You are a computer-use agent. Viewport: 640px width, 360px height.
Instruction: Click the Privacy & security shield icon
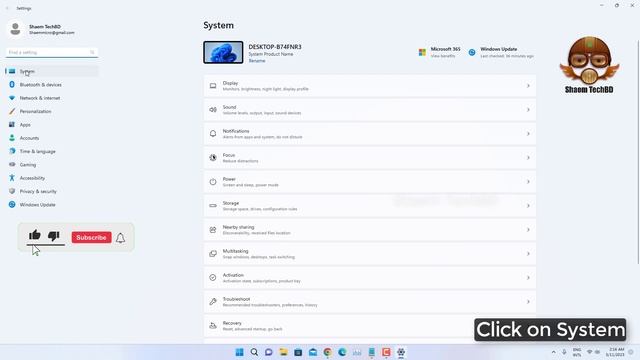[x=12, y=191]
